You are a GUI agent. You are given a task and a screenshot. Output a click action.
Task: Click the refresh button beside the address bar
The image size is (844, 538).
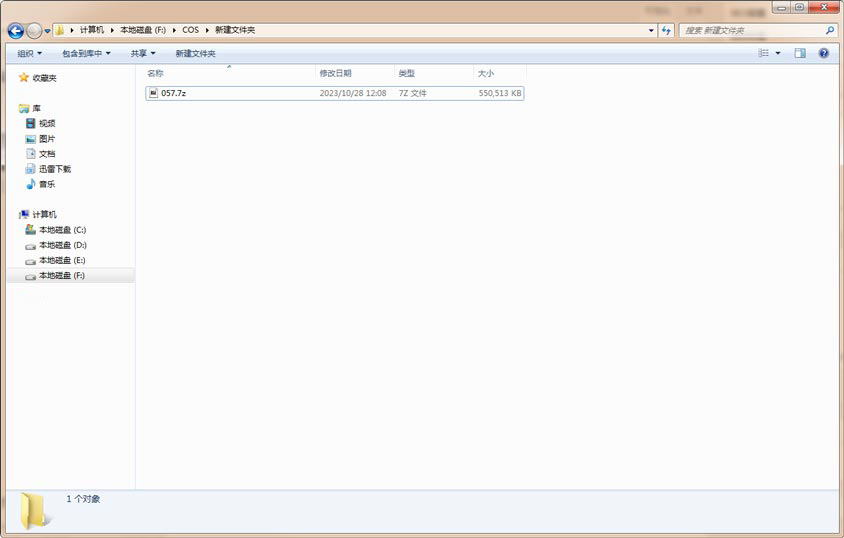[666, 30]
